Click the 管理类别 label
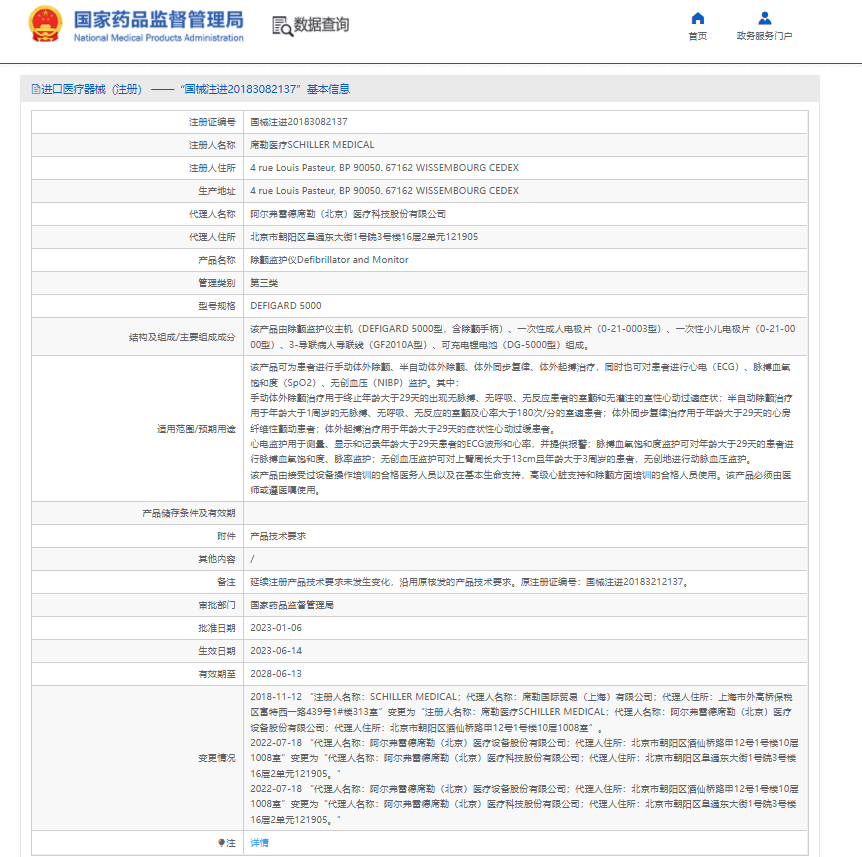This screenshot has width=862, height=857. pos(217,283)
